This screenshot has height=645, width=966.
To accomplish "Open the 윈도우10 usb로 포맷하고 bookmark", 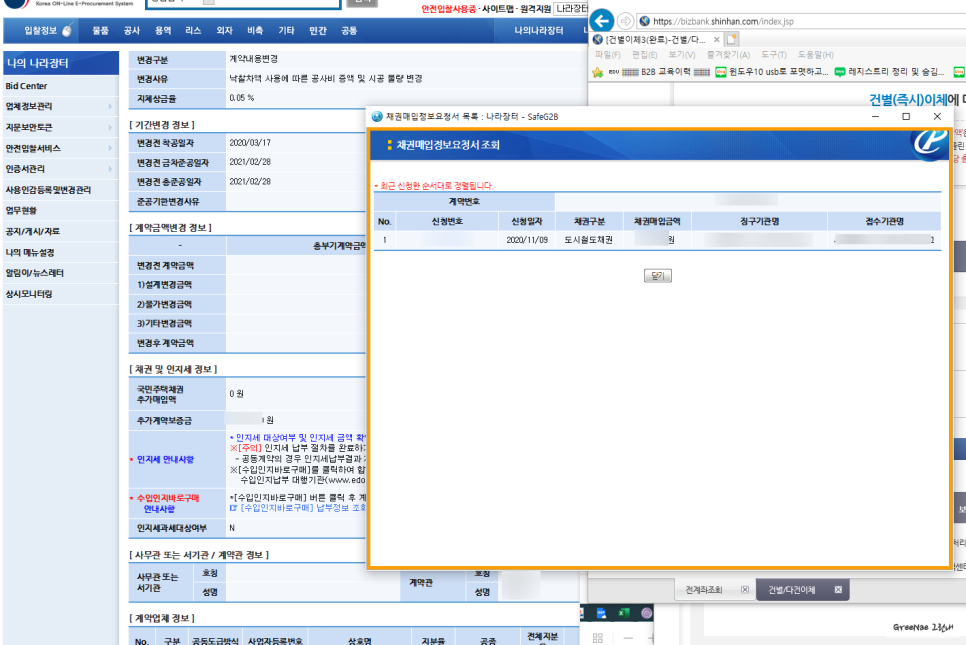I will pyautogui.click(x=771, y=72).
